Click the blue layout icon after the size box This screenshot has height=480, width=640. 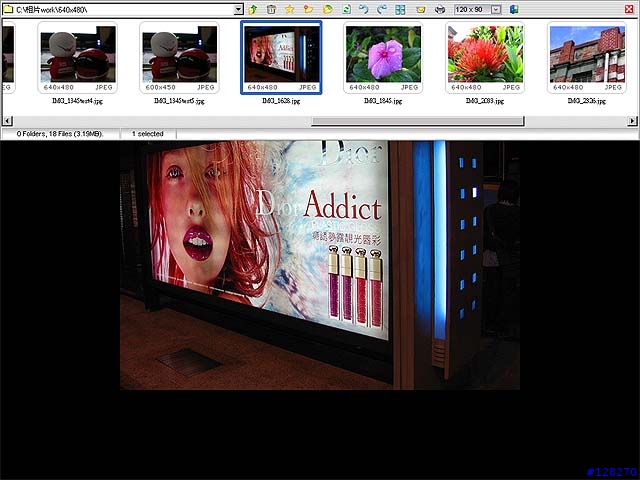[x=514, y=9]
